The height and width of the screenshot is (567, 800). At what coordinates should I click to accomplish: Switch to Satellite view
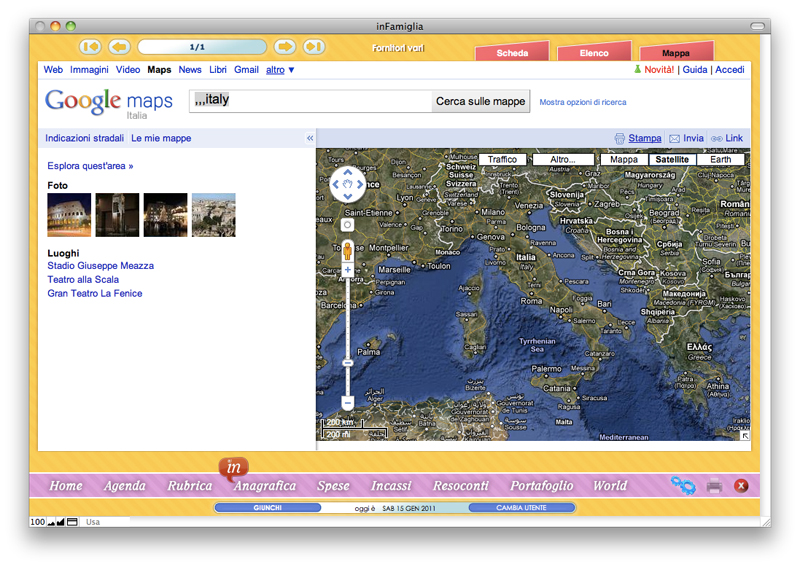[672, 160]
